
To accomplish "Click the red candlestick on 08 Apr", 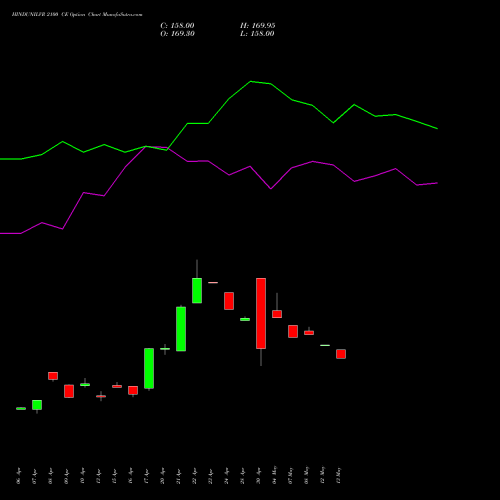I will click(x=53, y=376).
